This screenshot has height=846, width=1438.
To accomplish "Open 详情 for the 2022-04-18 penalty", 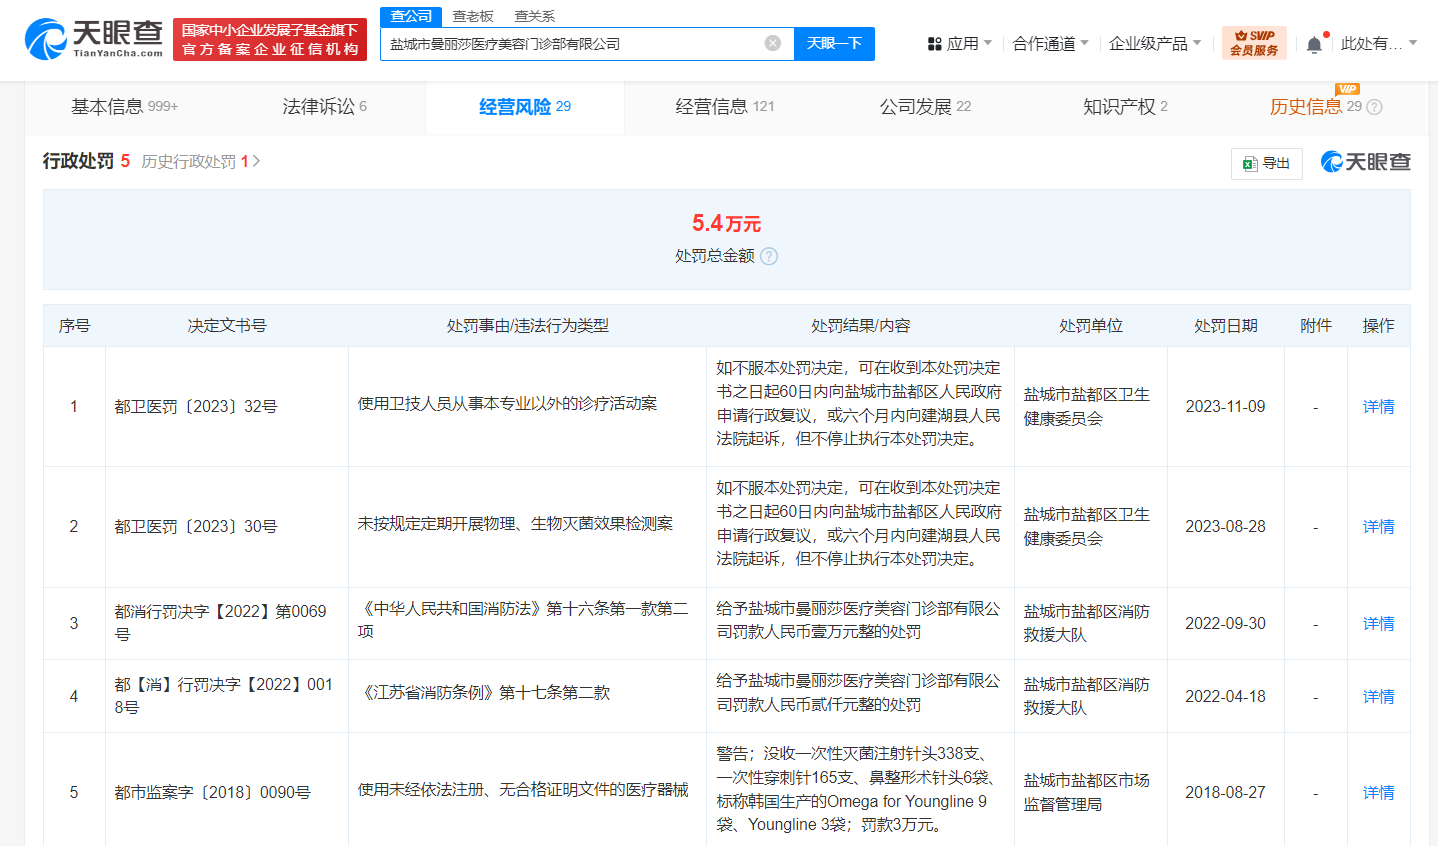I will [1379, 697].
